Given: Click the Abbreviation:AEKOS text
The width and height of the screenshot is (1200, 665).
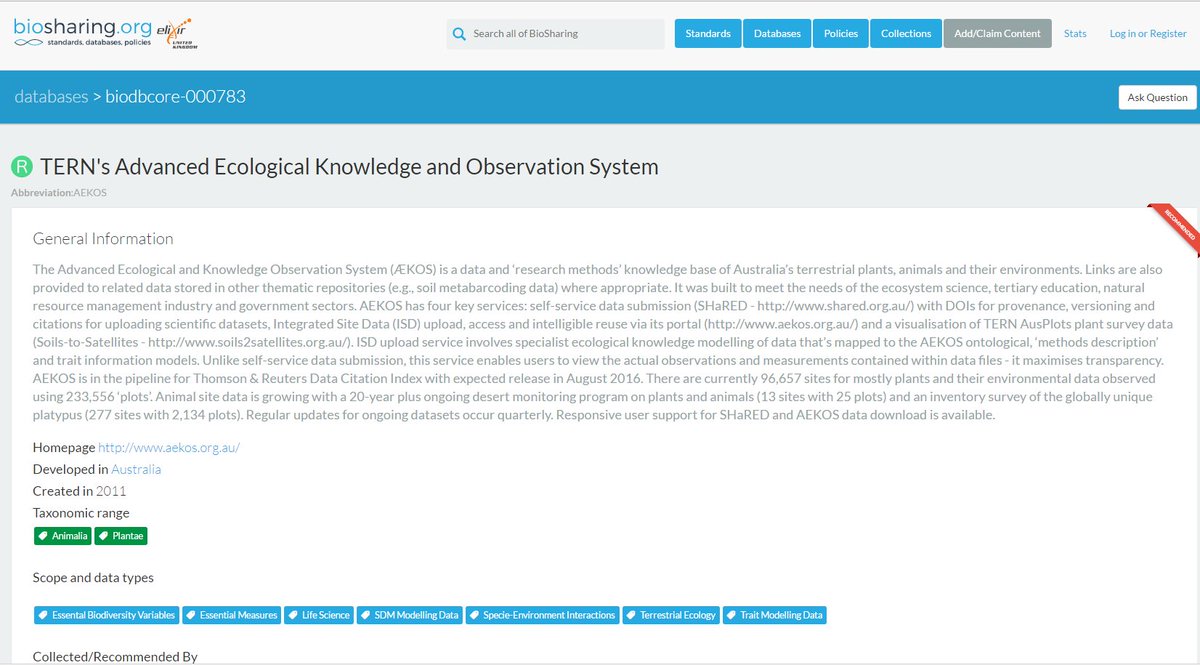Looking at the screenshot, I should click(x=59, y=192).
